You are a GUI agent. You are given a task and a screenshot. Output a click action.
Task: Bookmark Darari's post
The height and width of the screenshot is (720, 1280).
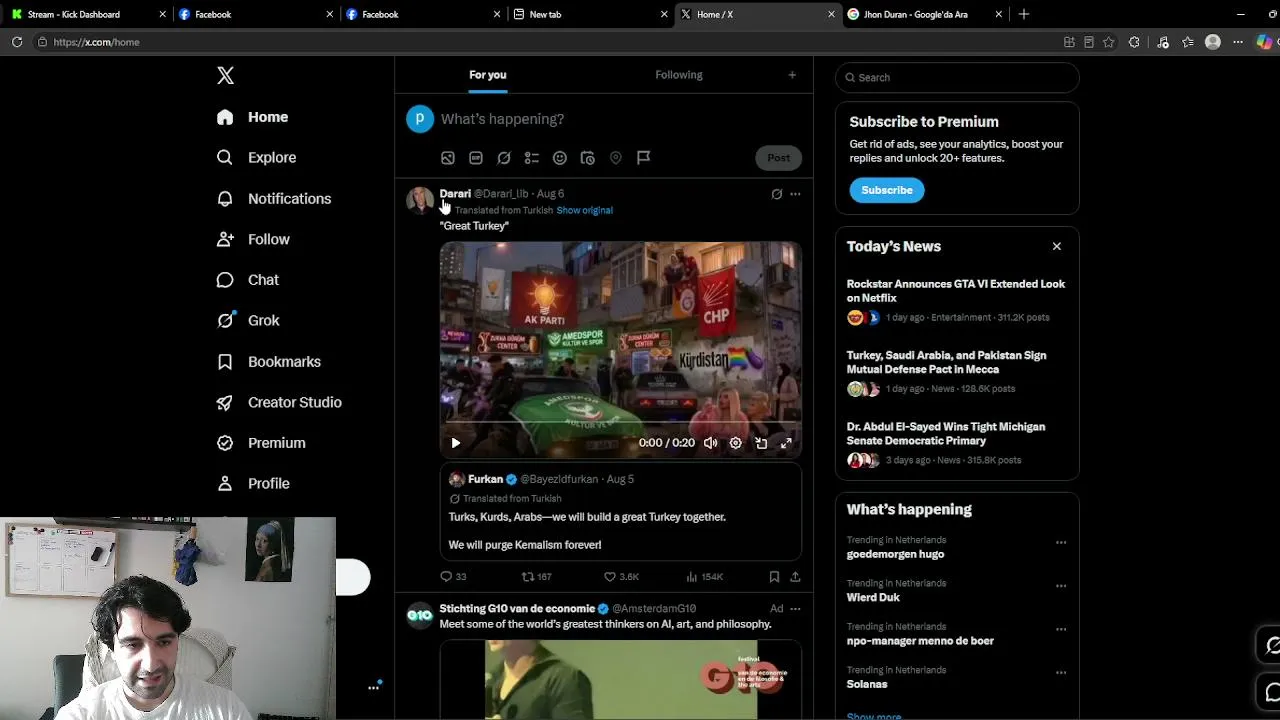tap(774, 577)
